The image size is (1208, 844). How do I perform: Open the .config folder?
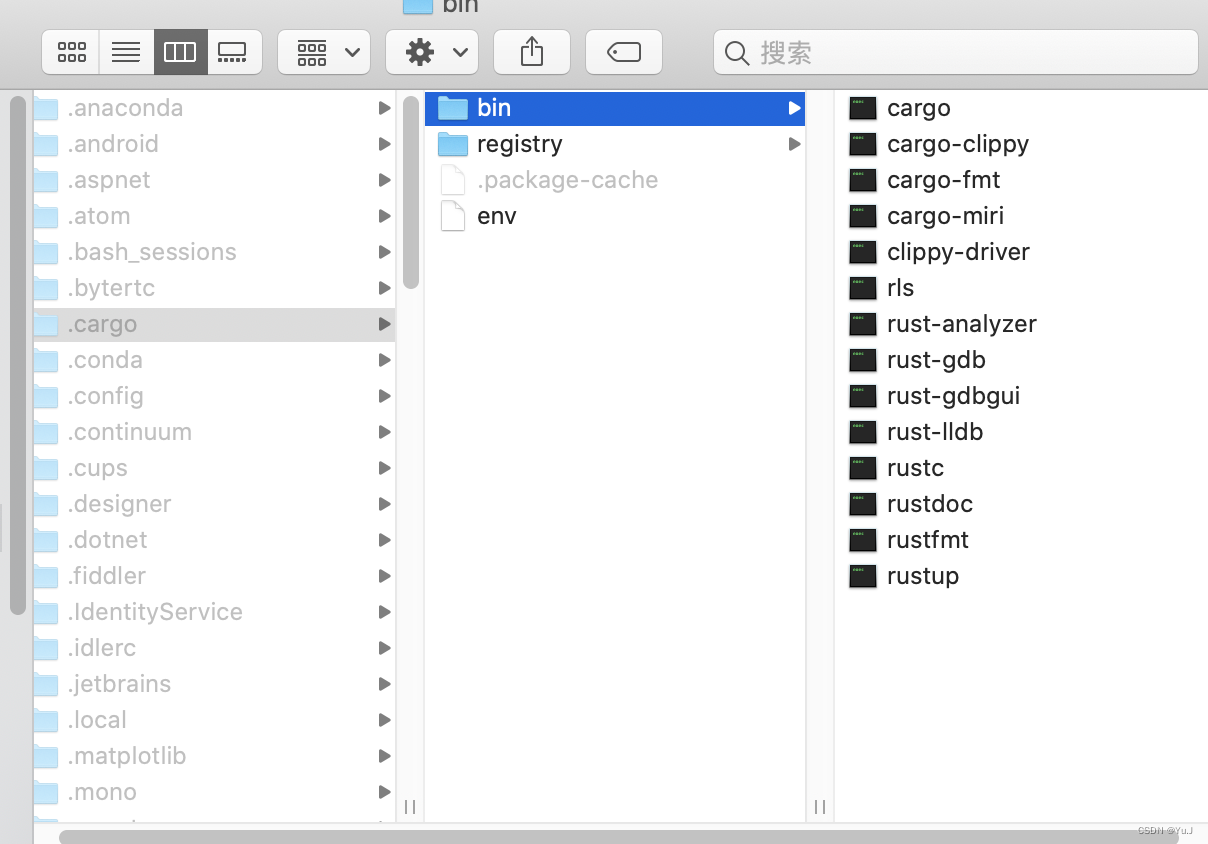point(214,396)
